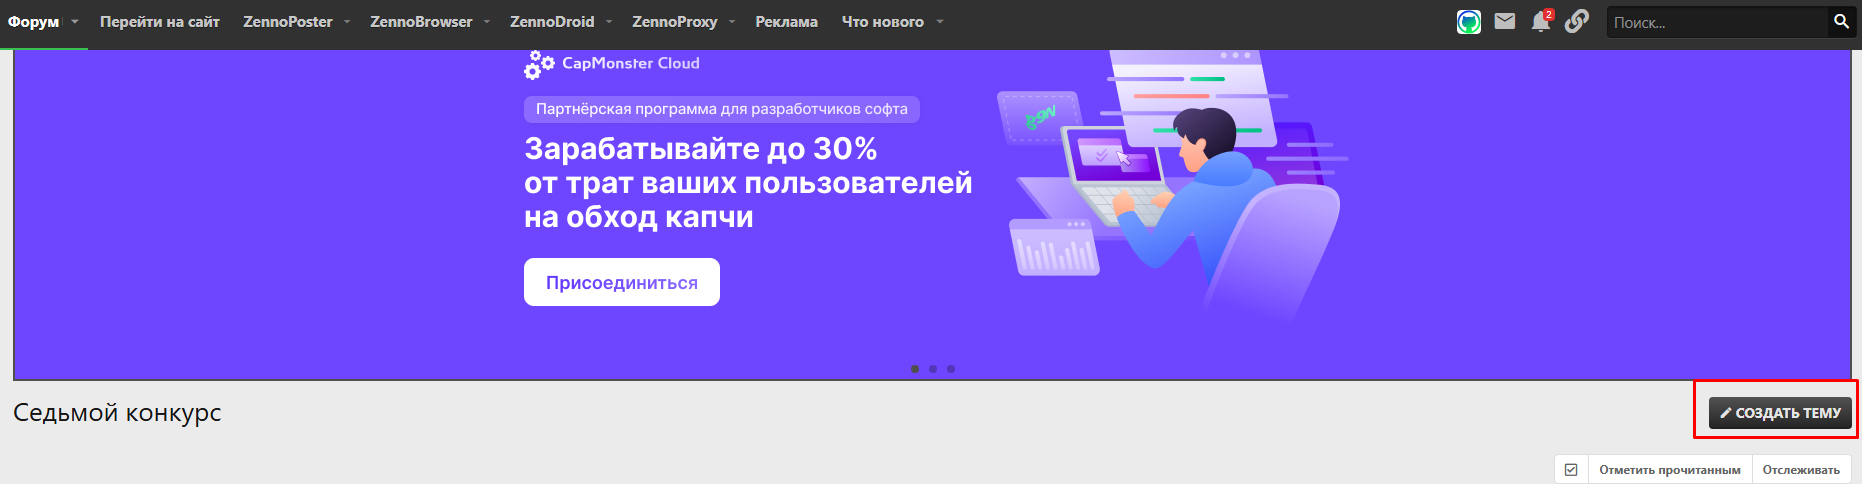Click the banner illustration of developer
This screenshot has height=484, width=1862.
[1172, 185]
